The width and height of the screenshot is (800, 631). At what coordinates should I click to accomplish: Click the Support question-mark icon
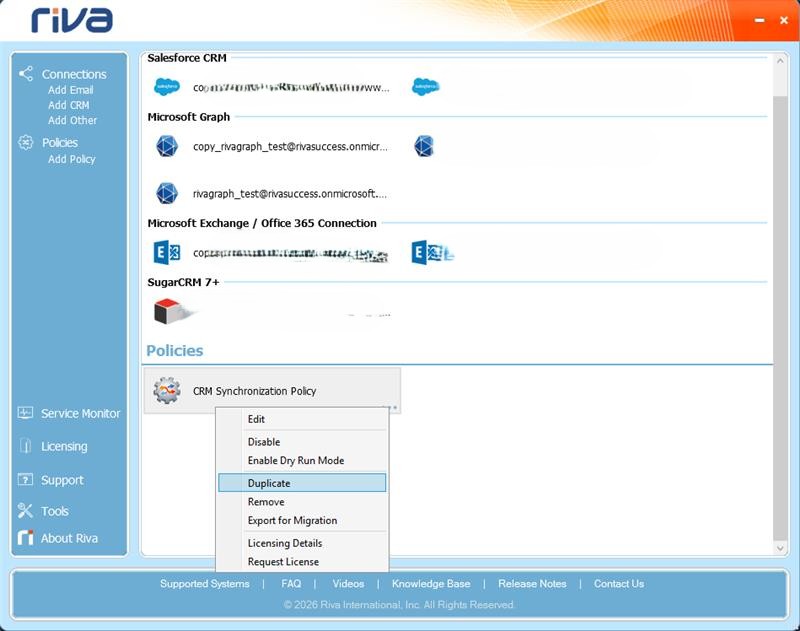(25, 479)
